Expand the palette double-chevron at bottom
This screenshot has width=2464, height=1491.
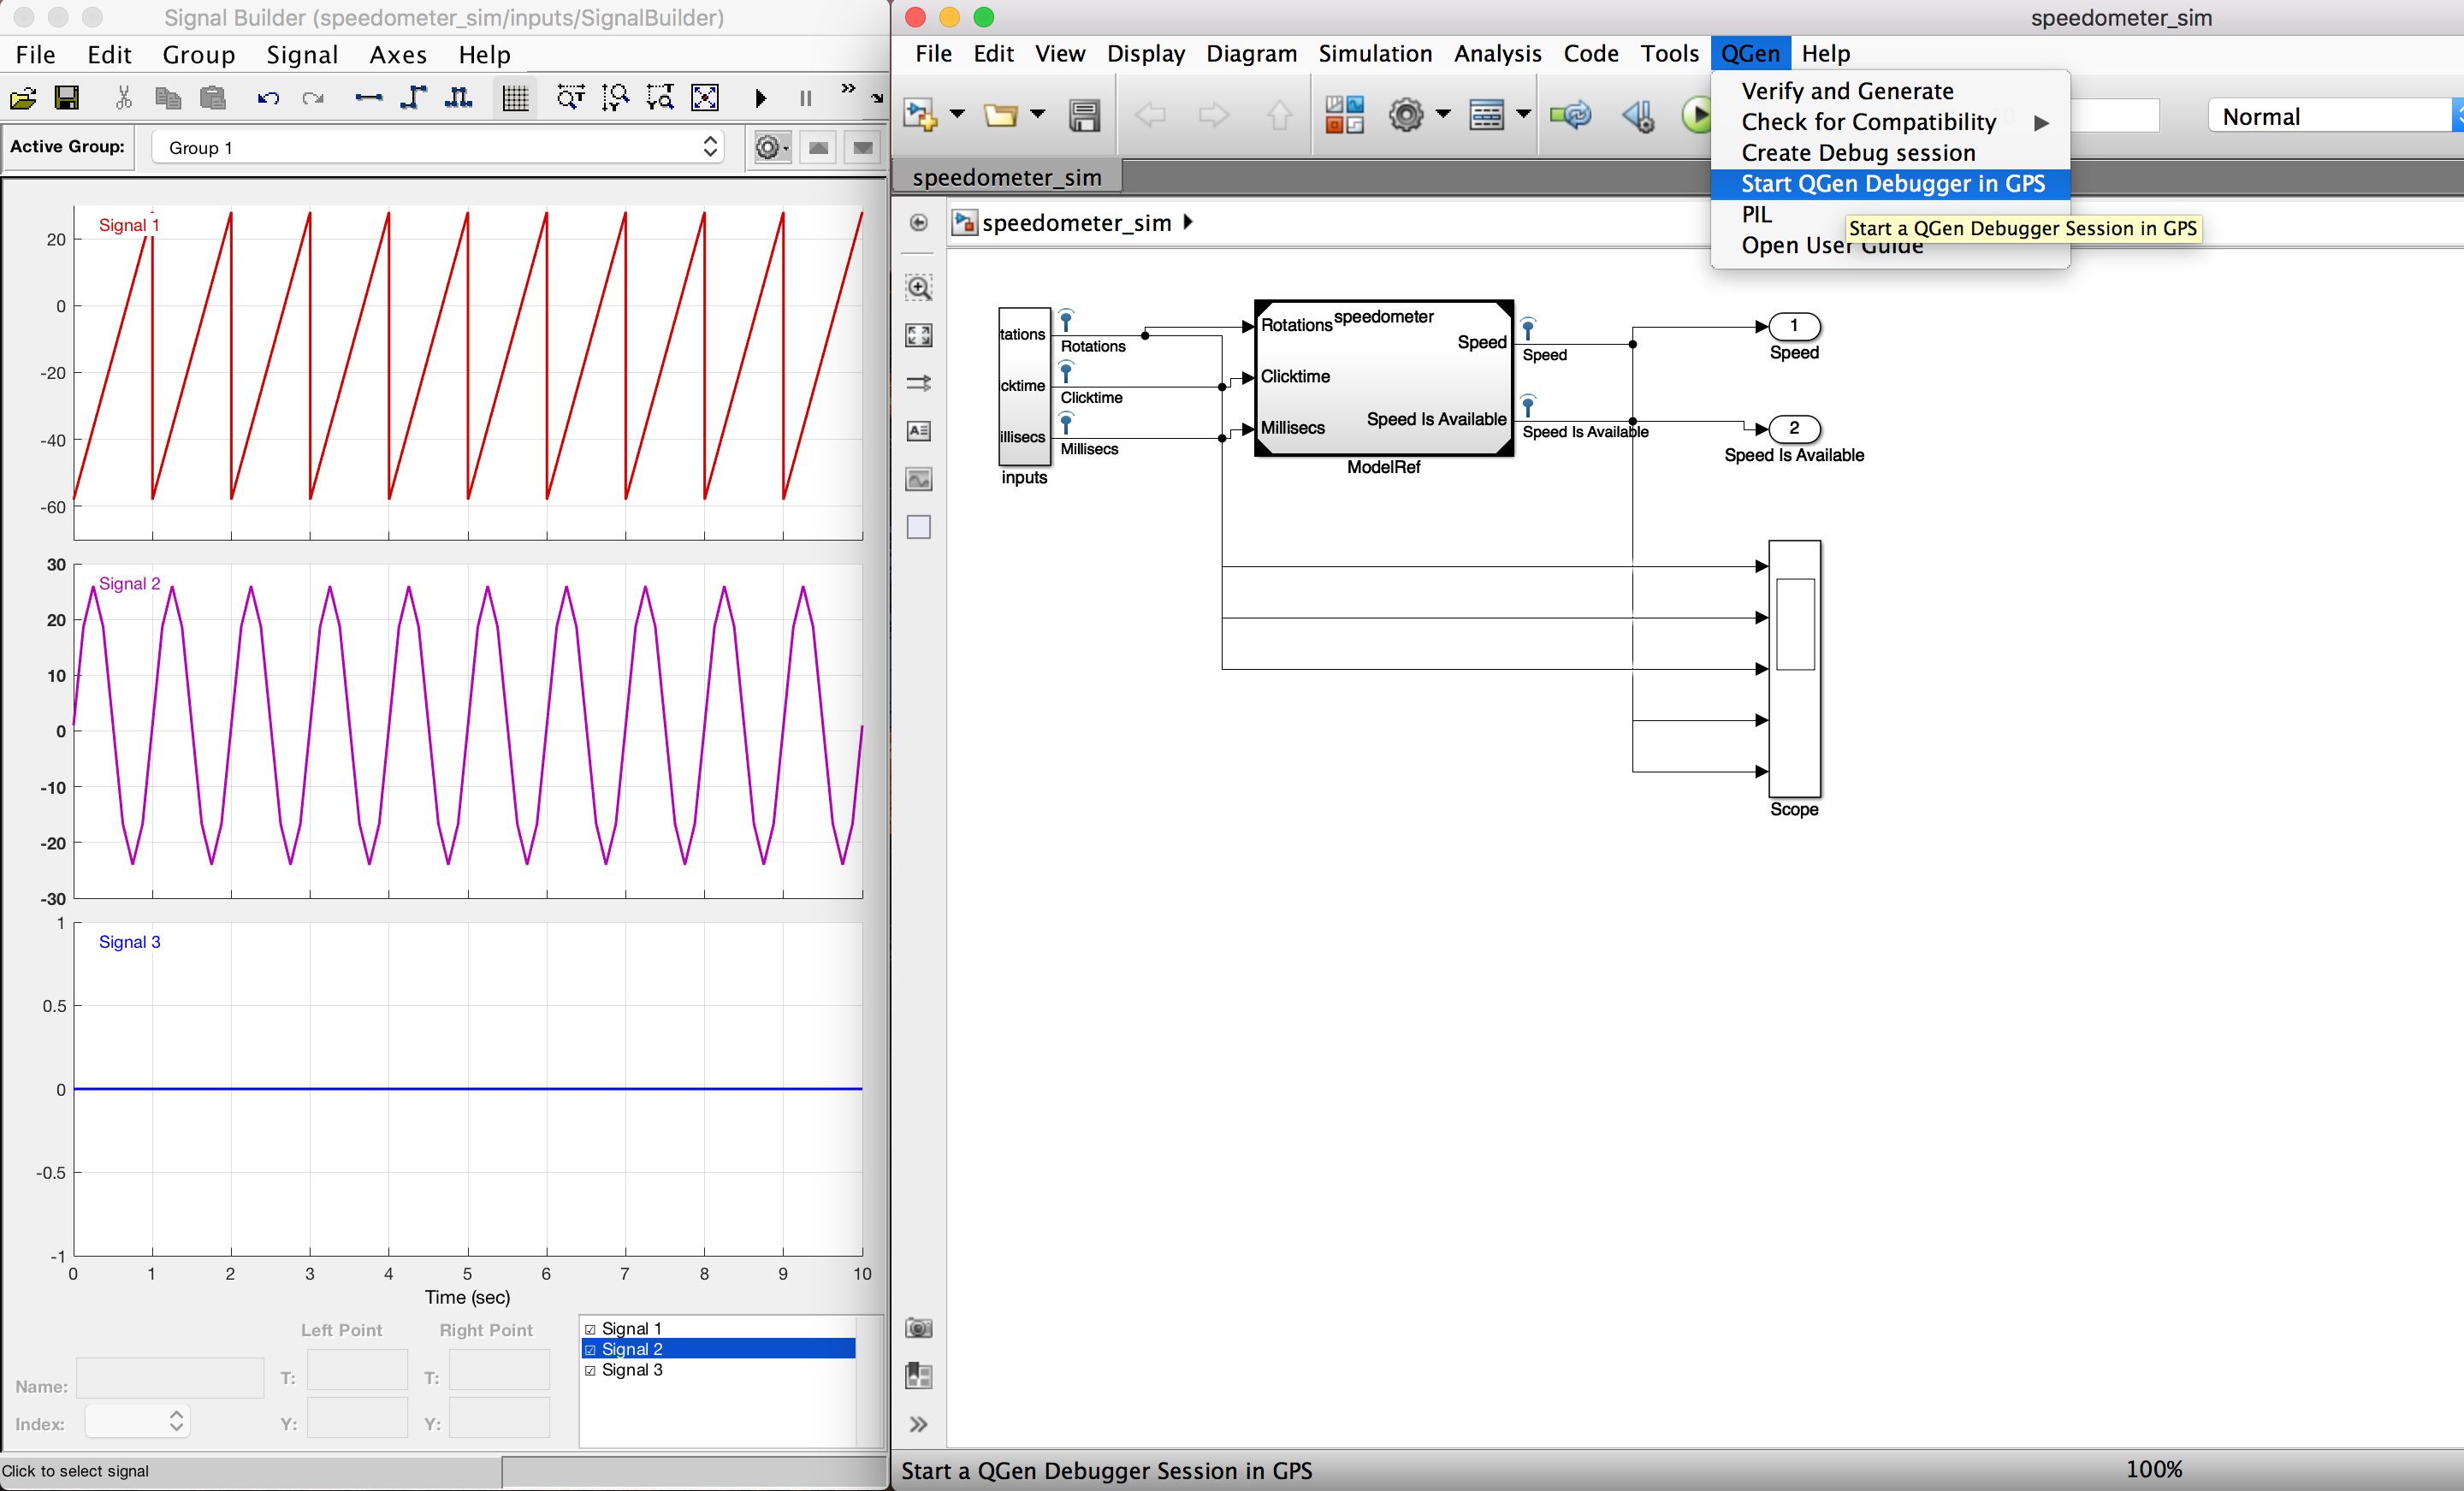(918, 1424)
